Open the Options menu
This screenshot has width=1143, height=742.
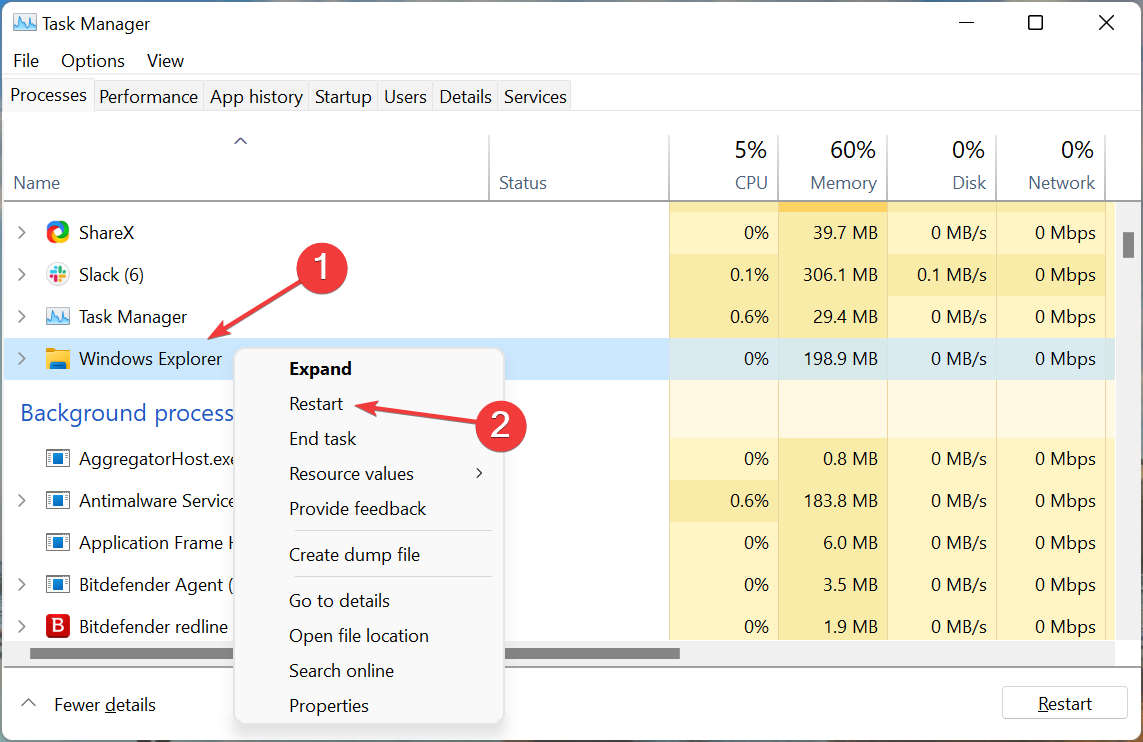[92, 61]
